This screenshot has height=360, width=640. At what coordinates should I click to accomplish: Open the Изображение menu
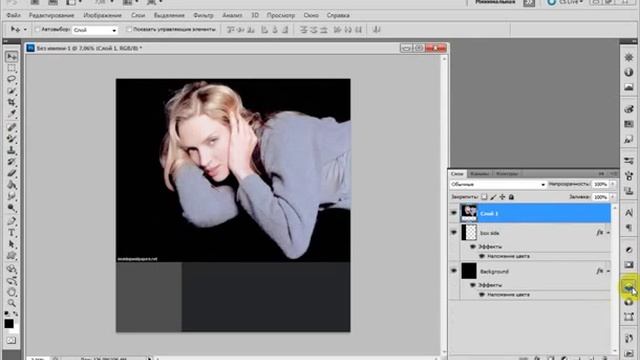(102, 15)
